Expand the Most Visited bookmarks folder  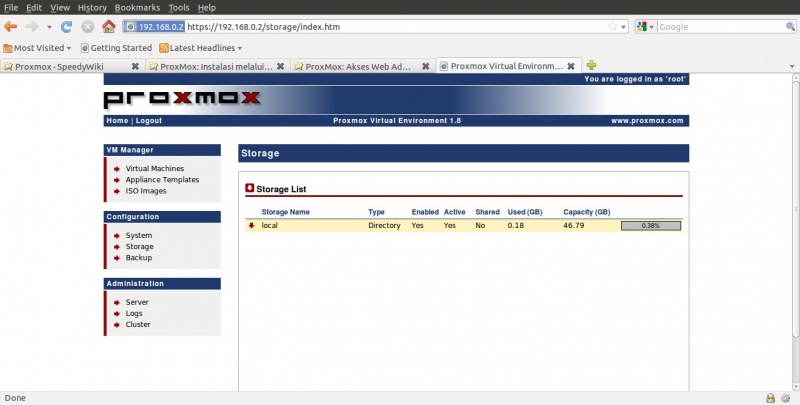37,48
